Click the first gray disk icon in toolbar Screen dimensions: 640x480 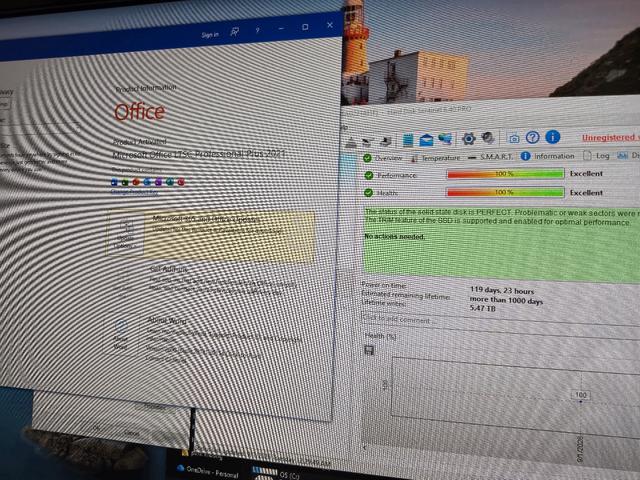pos(351,142)
